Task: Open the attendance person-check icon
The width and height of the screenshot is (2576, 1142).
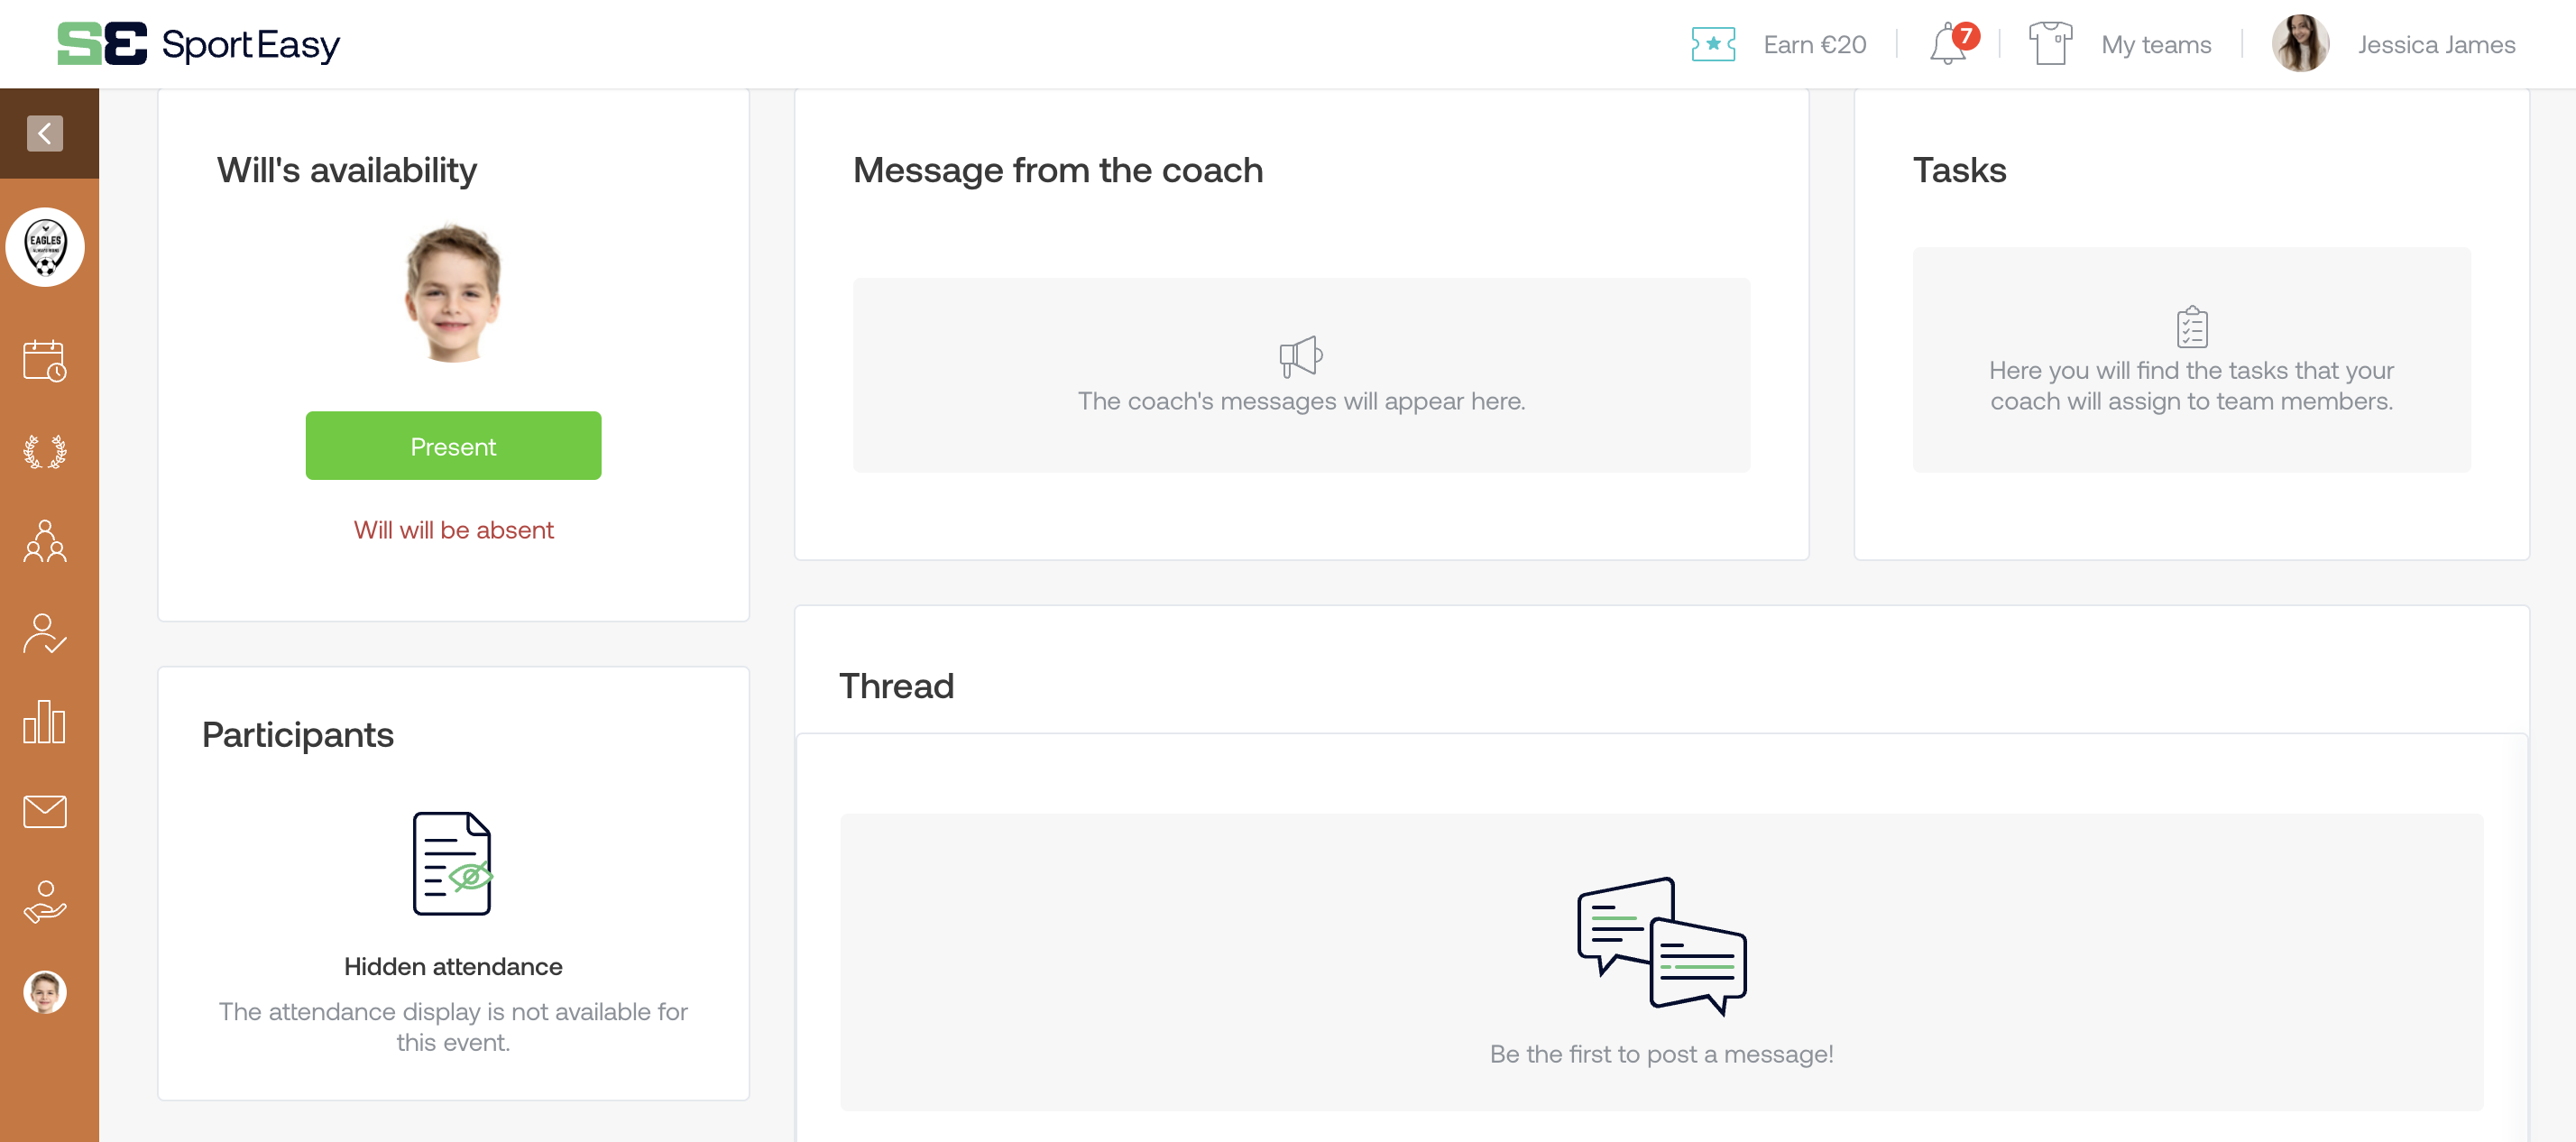Action: [x=45, y=633]
